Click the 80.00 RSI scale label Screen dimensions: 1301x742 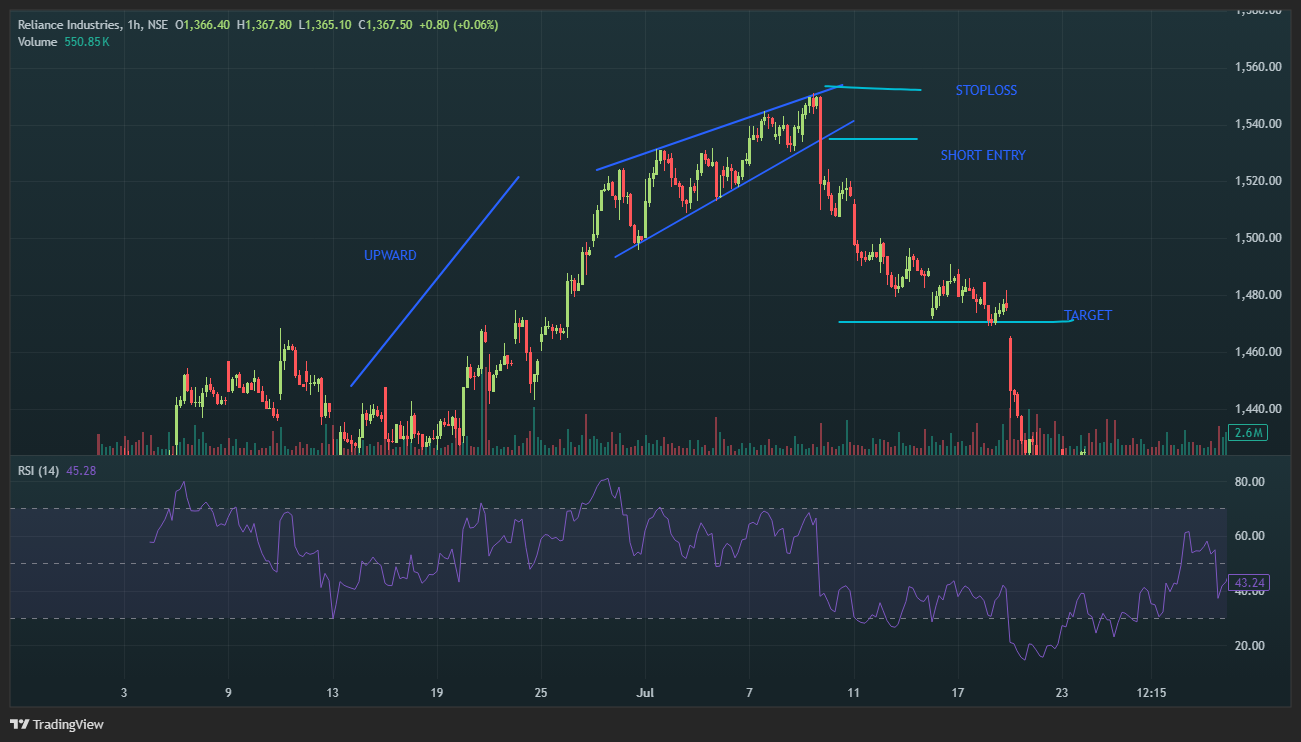[1250, 482]
